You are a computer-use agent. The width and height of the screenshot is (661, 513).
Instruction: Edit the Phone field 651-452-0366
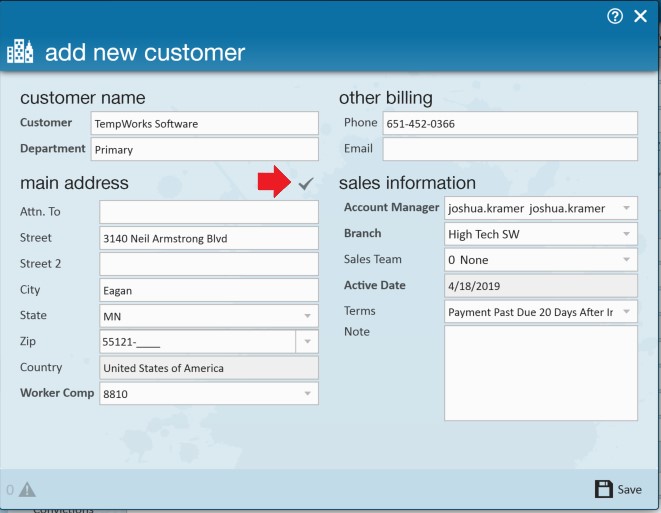[510, 124]
